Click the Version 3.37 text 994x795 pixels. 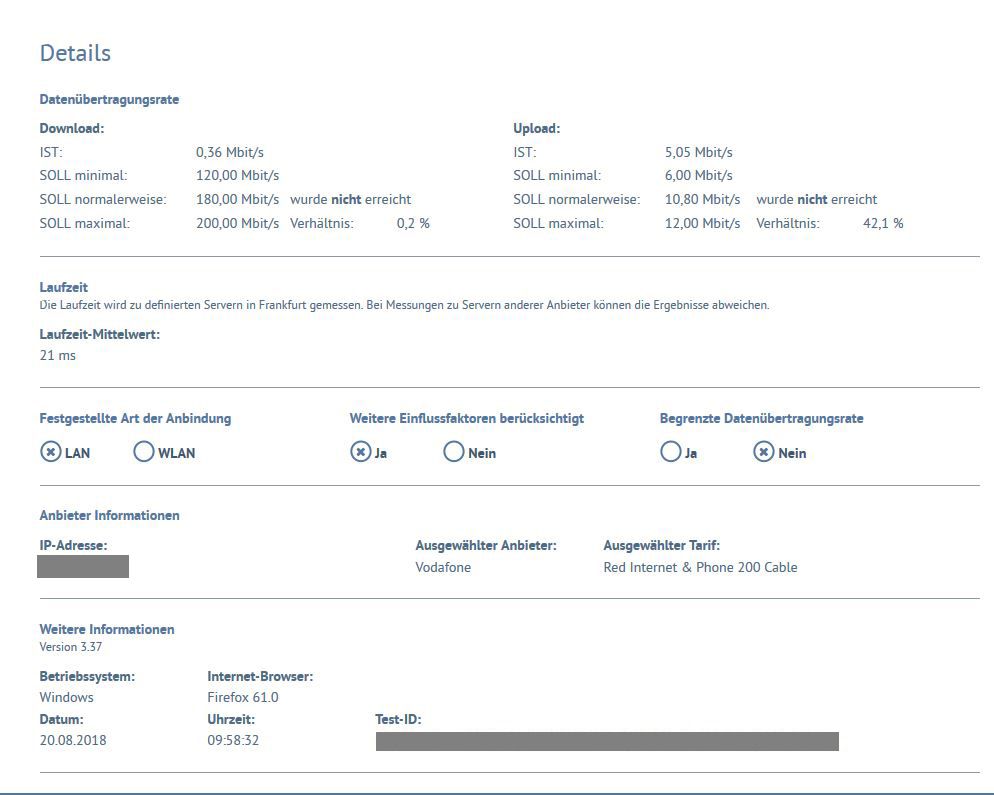(70, 647)
